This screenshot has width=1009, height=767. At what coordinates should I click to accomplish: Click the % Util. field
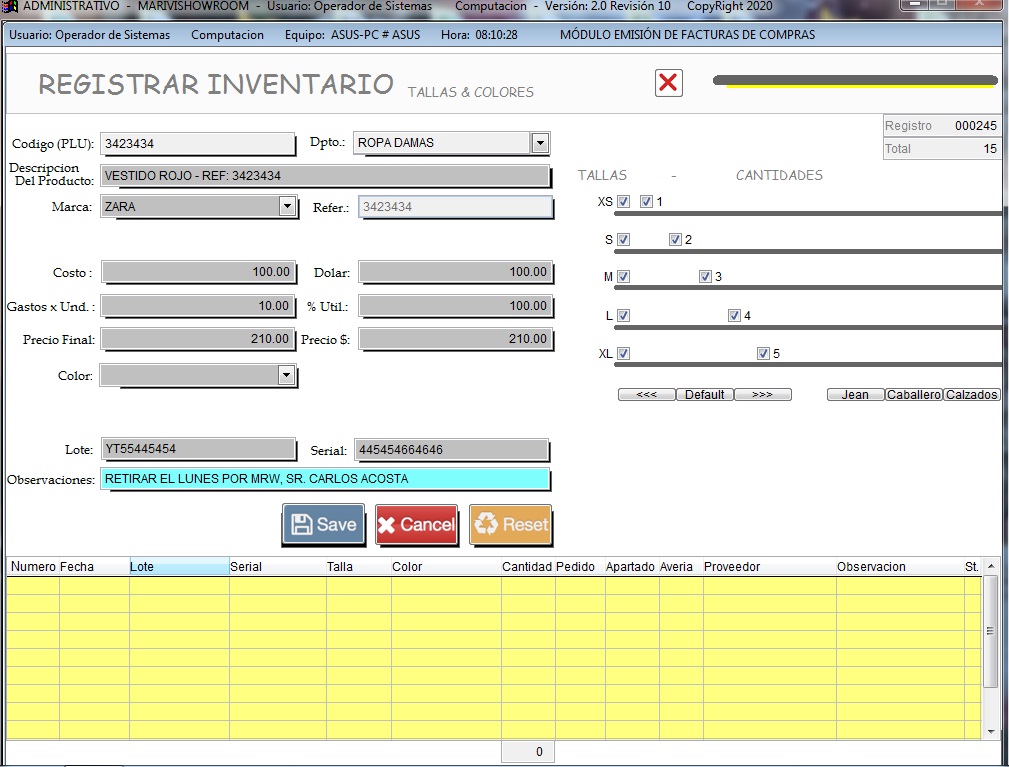click(456, 306)
